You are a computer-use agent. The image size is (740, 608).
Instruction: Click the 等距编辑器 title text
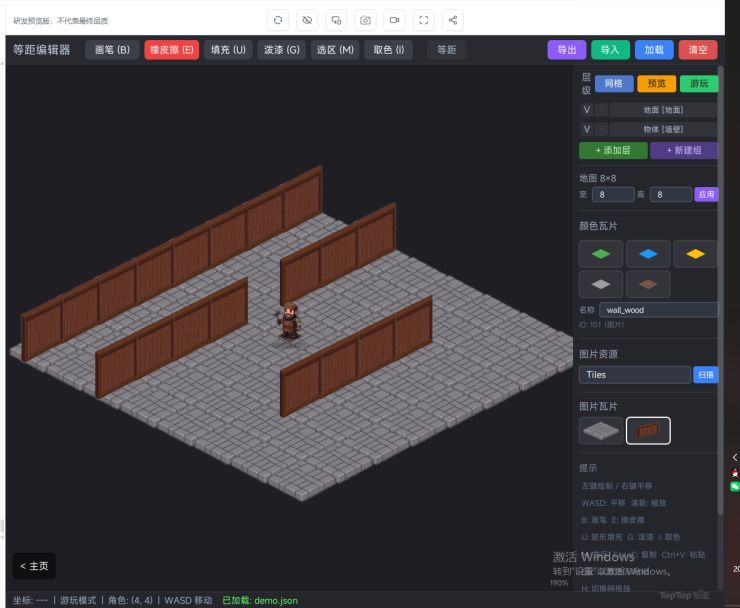tap(42, 50)
